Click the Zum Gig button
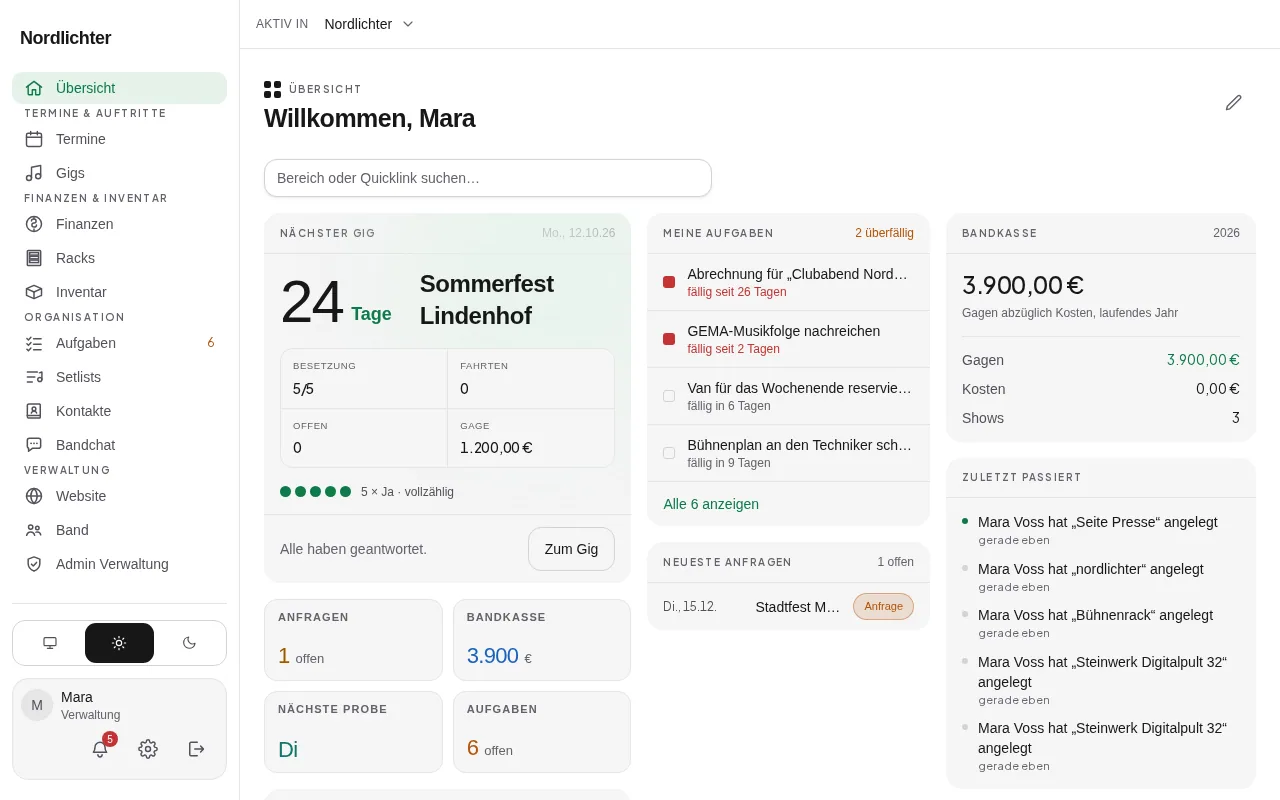The height and width of the screenshot is (800, 1280). (x=571, y=549)
